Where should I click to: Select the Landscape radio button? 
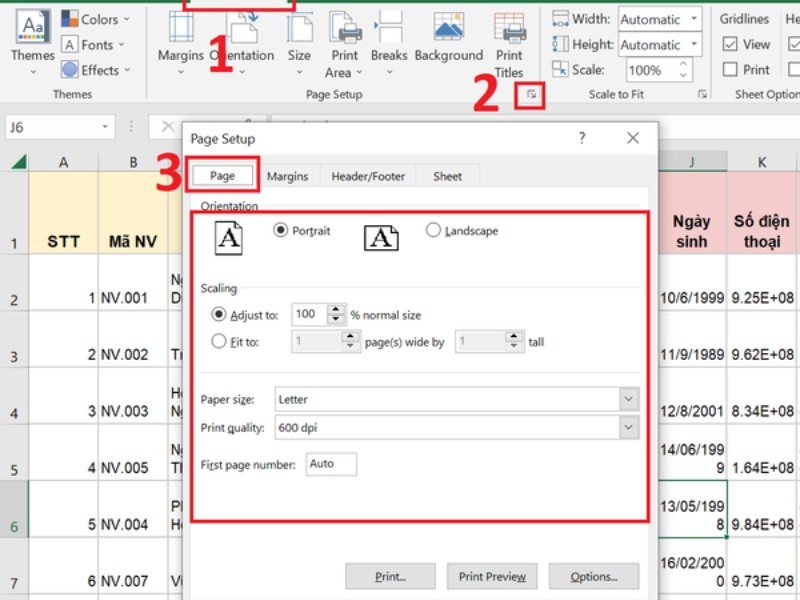coord(433,230)
